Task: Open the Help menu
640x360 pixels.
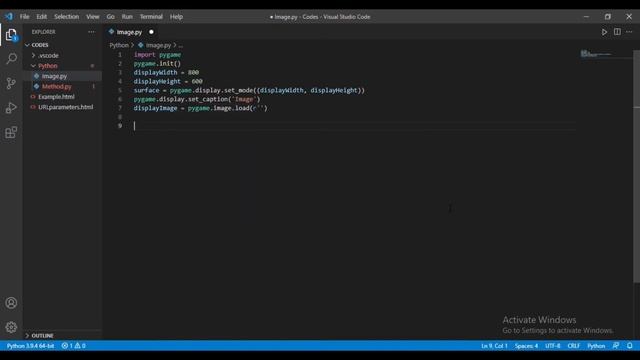Action: point(176,17)
